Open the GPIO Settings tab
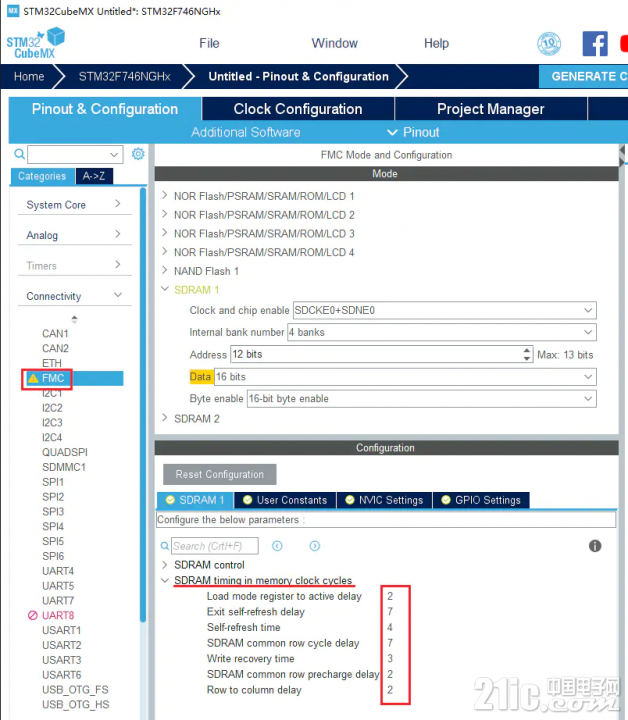 pos(481,500)
